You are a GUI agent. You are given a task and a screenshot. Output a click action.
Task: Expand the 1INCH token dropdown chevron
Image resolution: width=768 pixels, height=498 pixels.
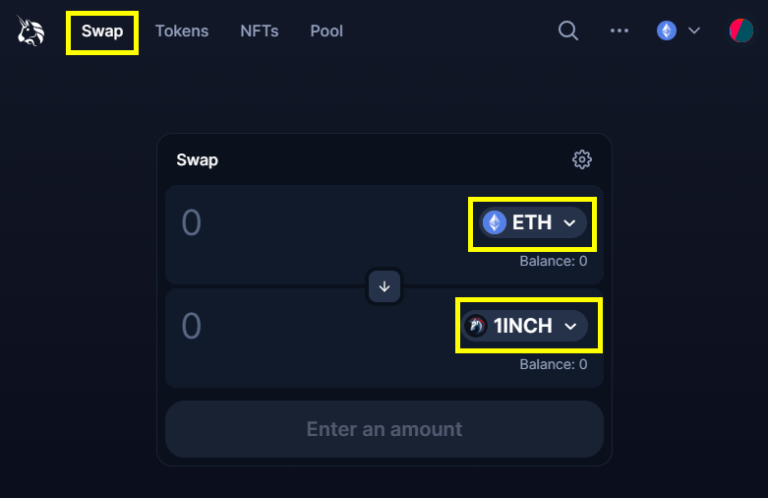571,326
